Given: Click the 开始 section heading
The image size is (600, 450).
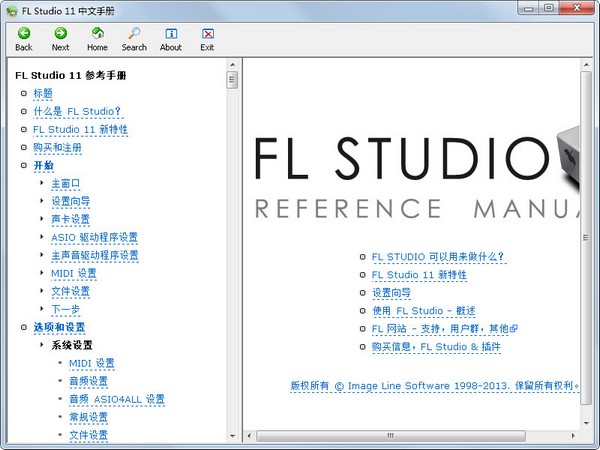Looking at the screenshot, I should tap(44, 166).
